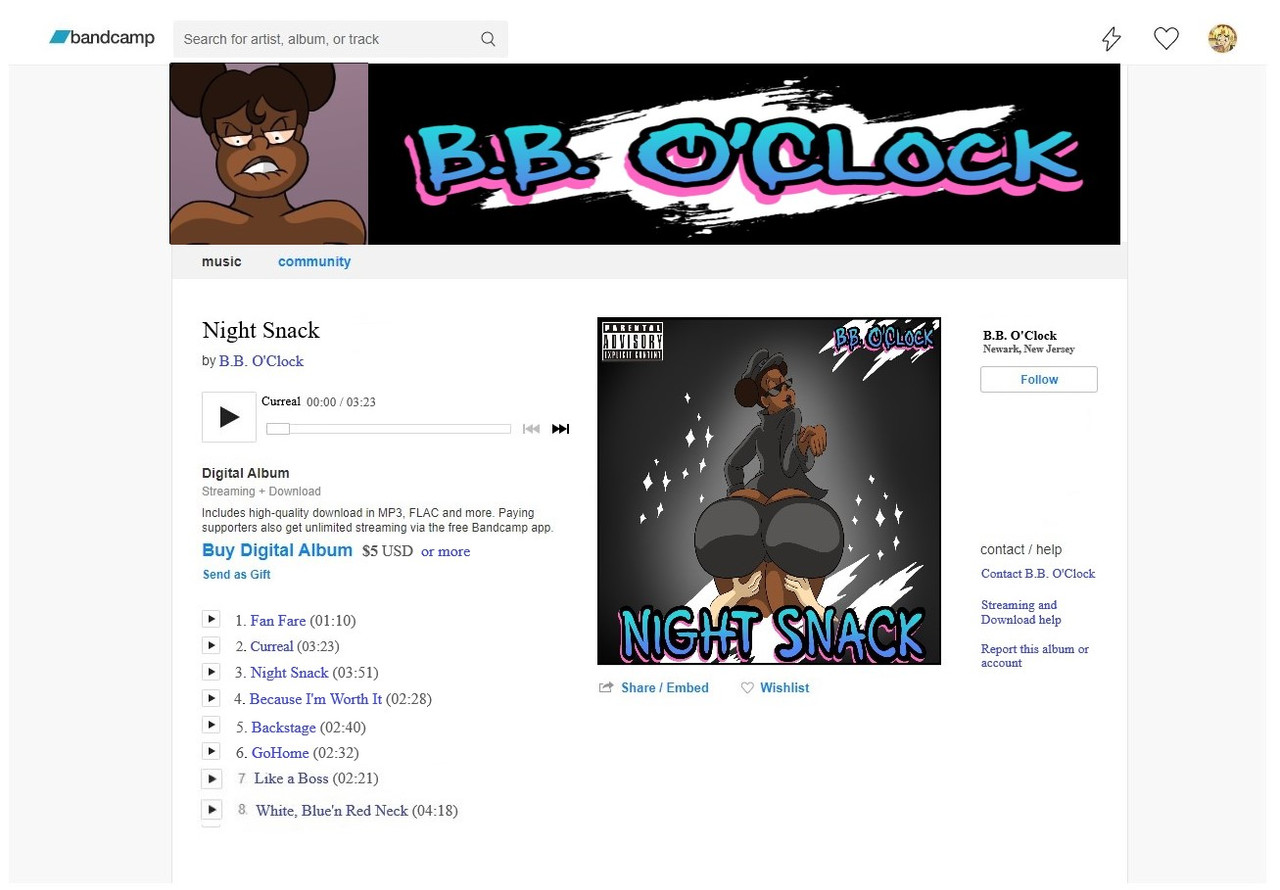1280x890 pixels.
Task: Open the user avatar menu
Action: [x=1222, y=39]
